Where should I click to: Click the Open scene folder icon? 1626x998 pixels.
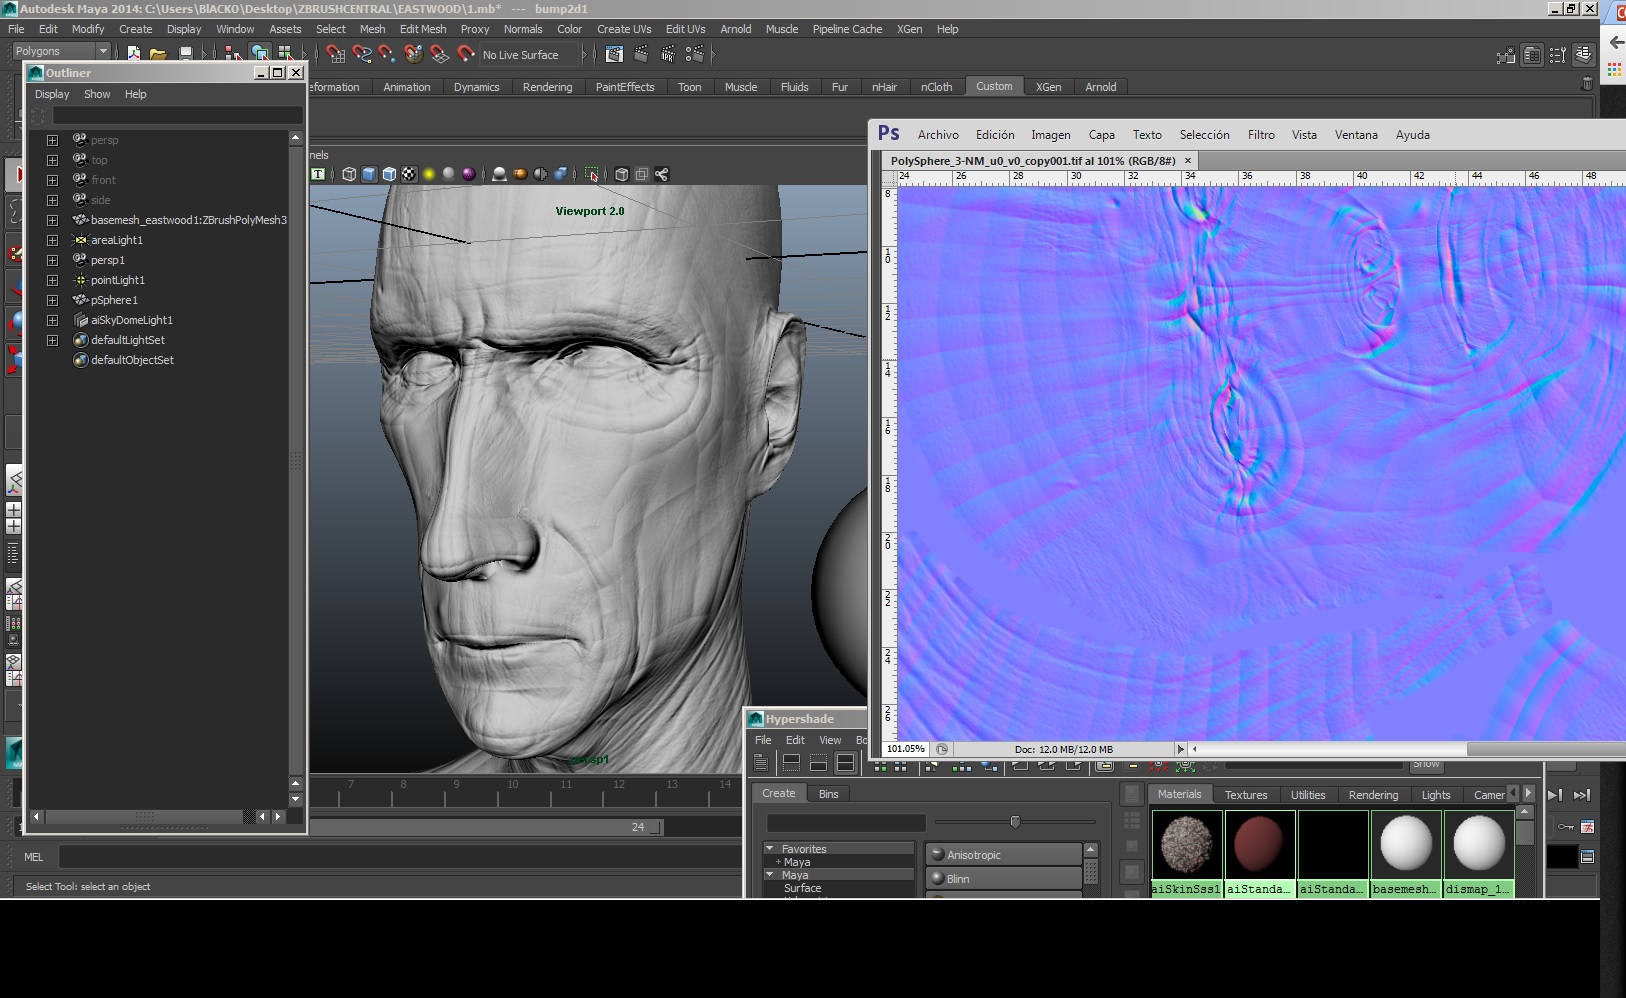click(158, 54)
